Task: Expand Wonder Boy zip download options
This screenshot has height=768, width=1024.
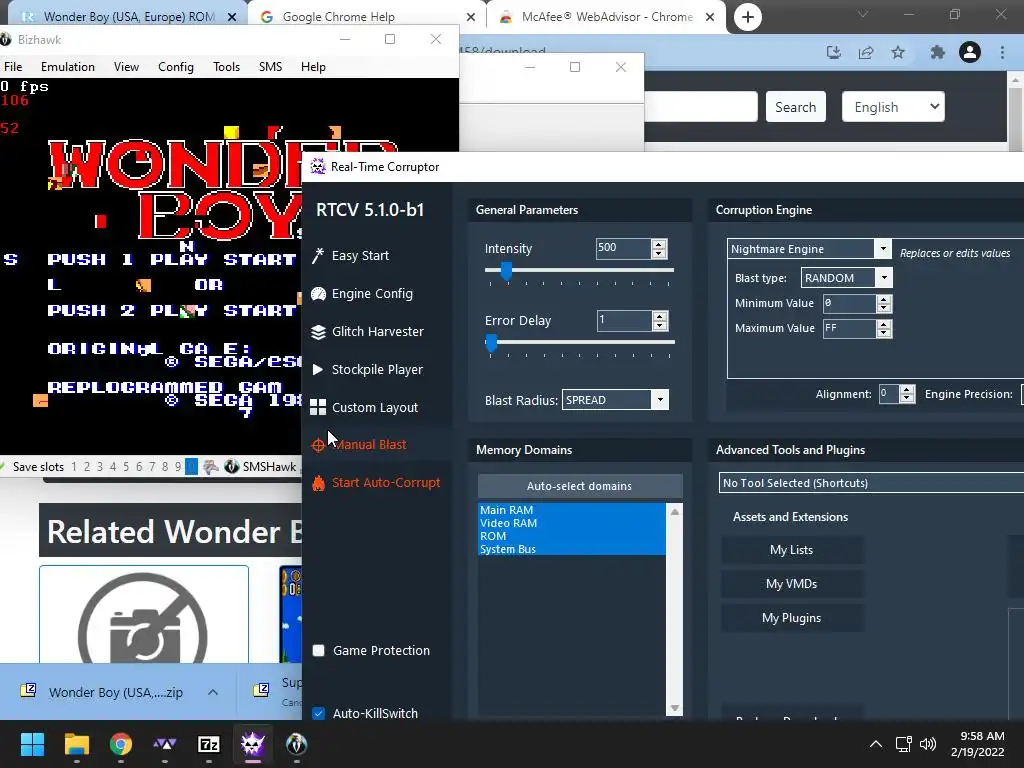Action: [x=213, y=692]
